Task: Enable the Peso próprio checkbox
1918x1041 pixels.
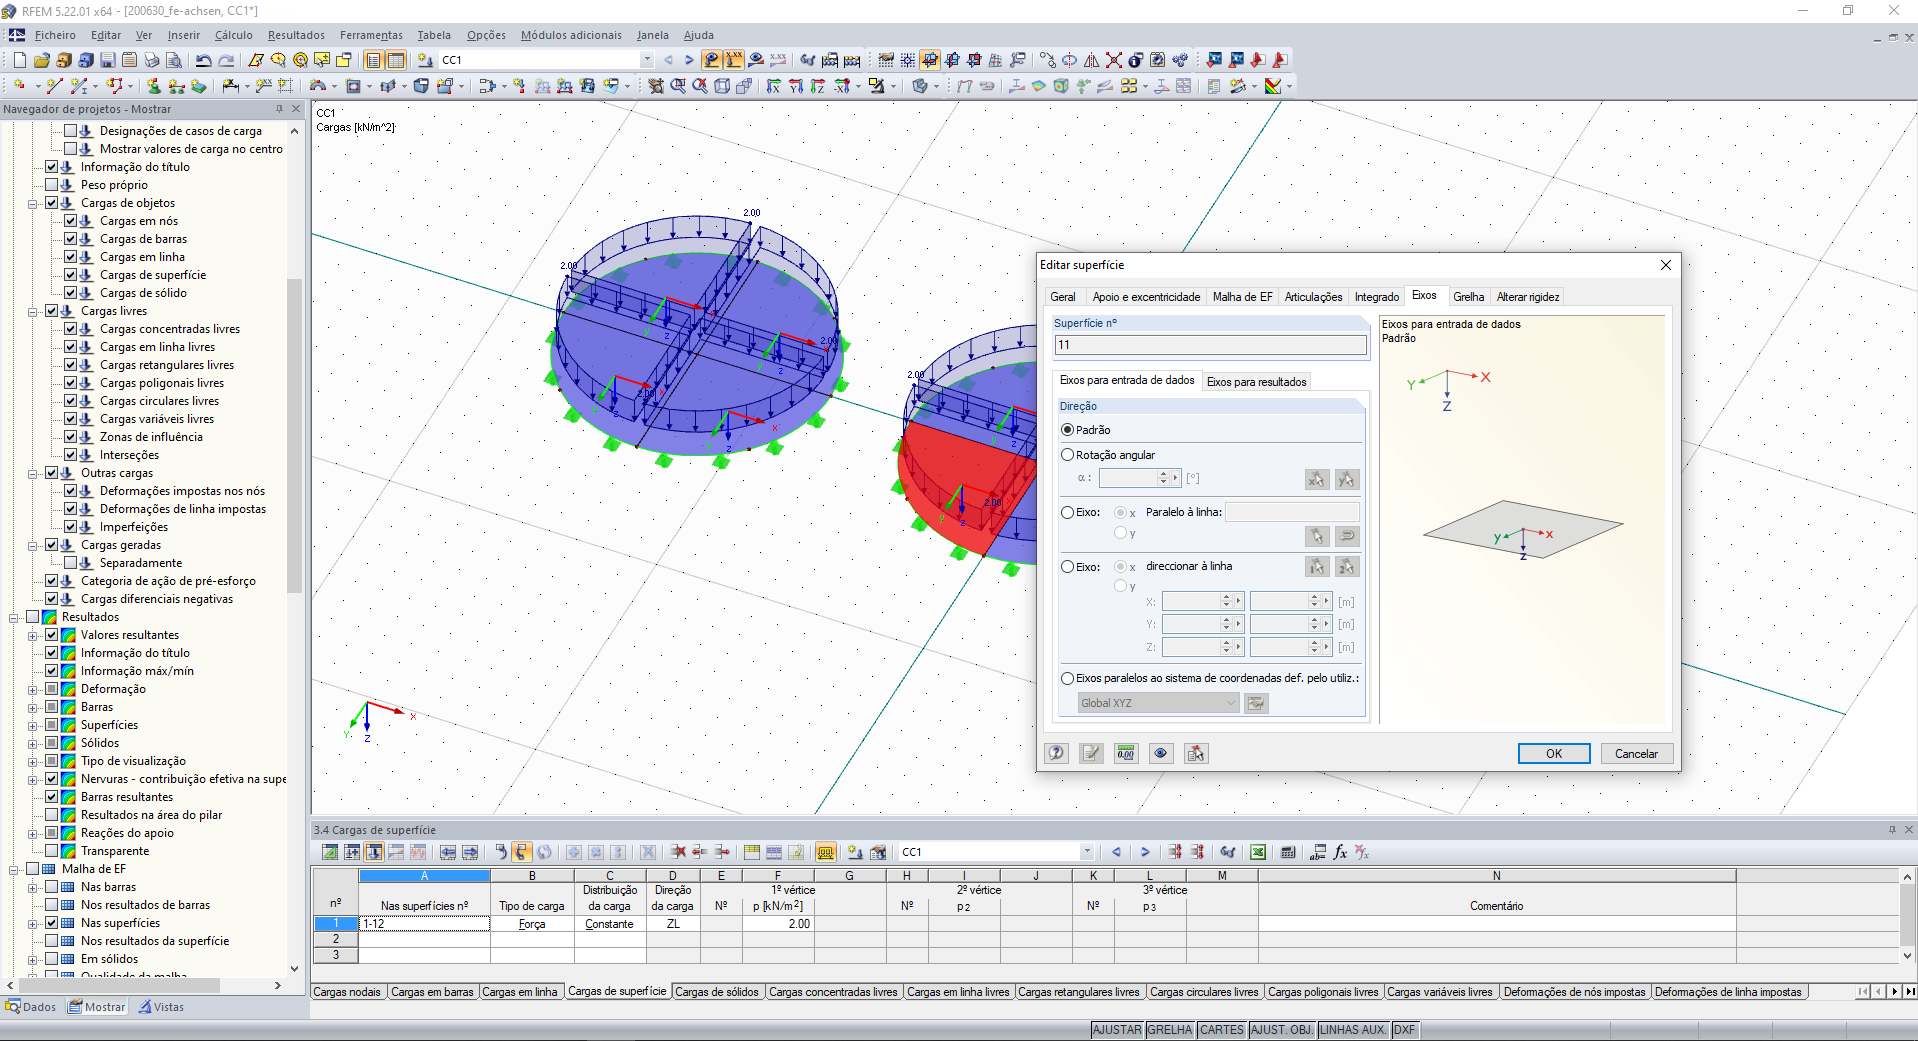Action: (x=52, y=185)
